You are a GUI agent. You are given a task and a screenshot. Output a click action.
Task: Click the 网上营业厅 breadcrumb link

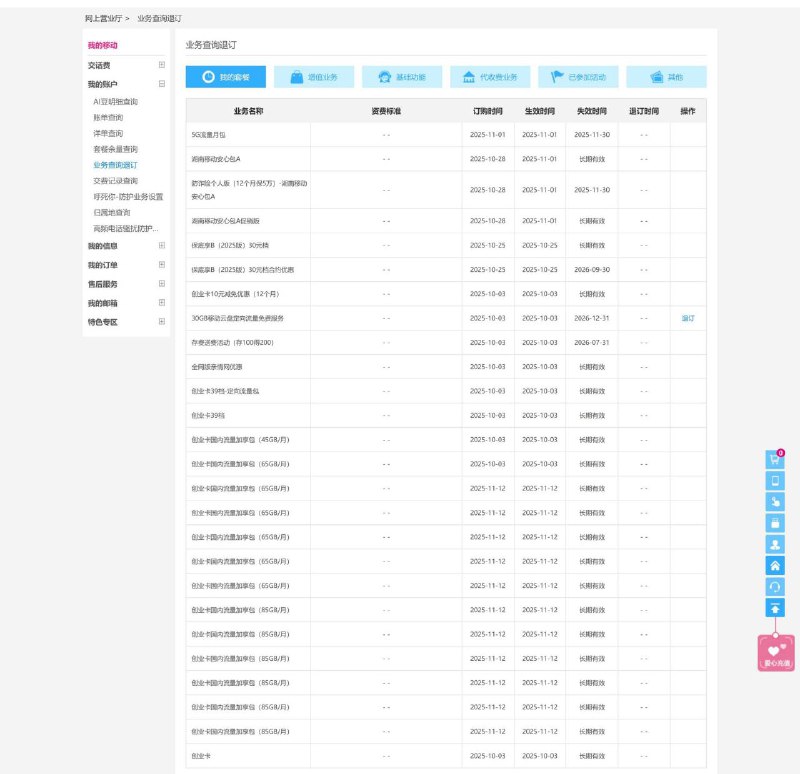101,19
